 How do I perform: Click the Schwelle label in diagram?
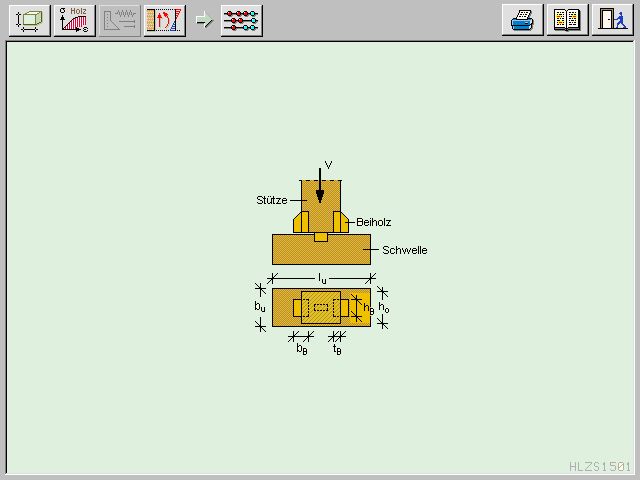(404, 250)
